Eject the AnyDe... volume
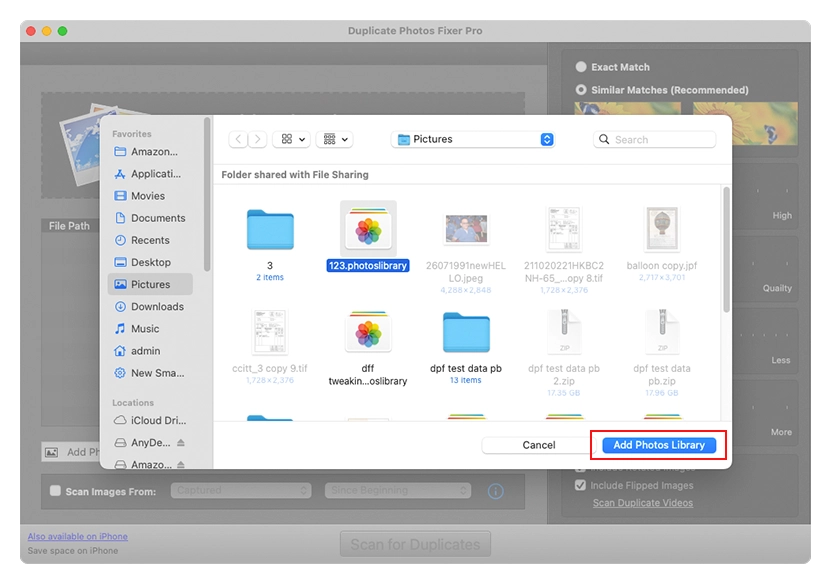 (x=181, y=443)
